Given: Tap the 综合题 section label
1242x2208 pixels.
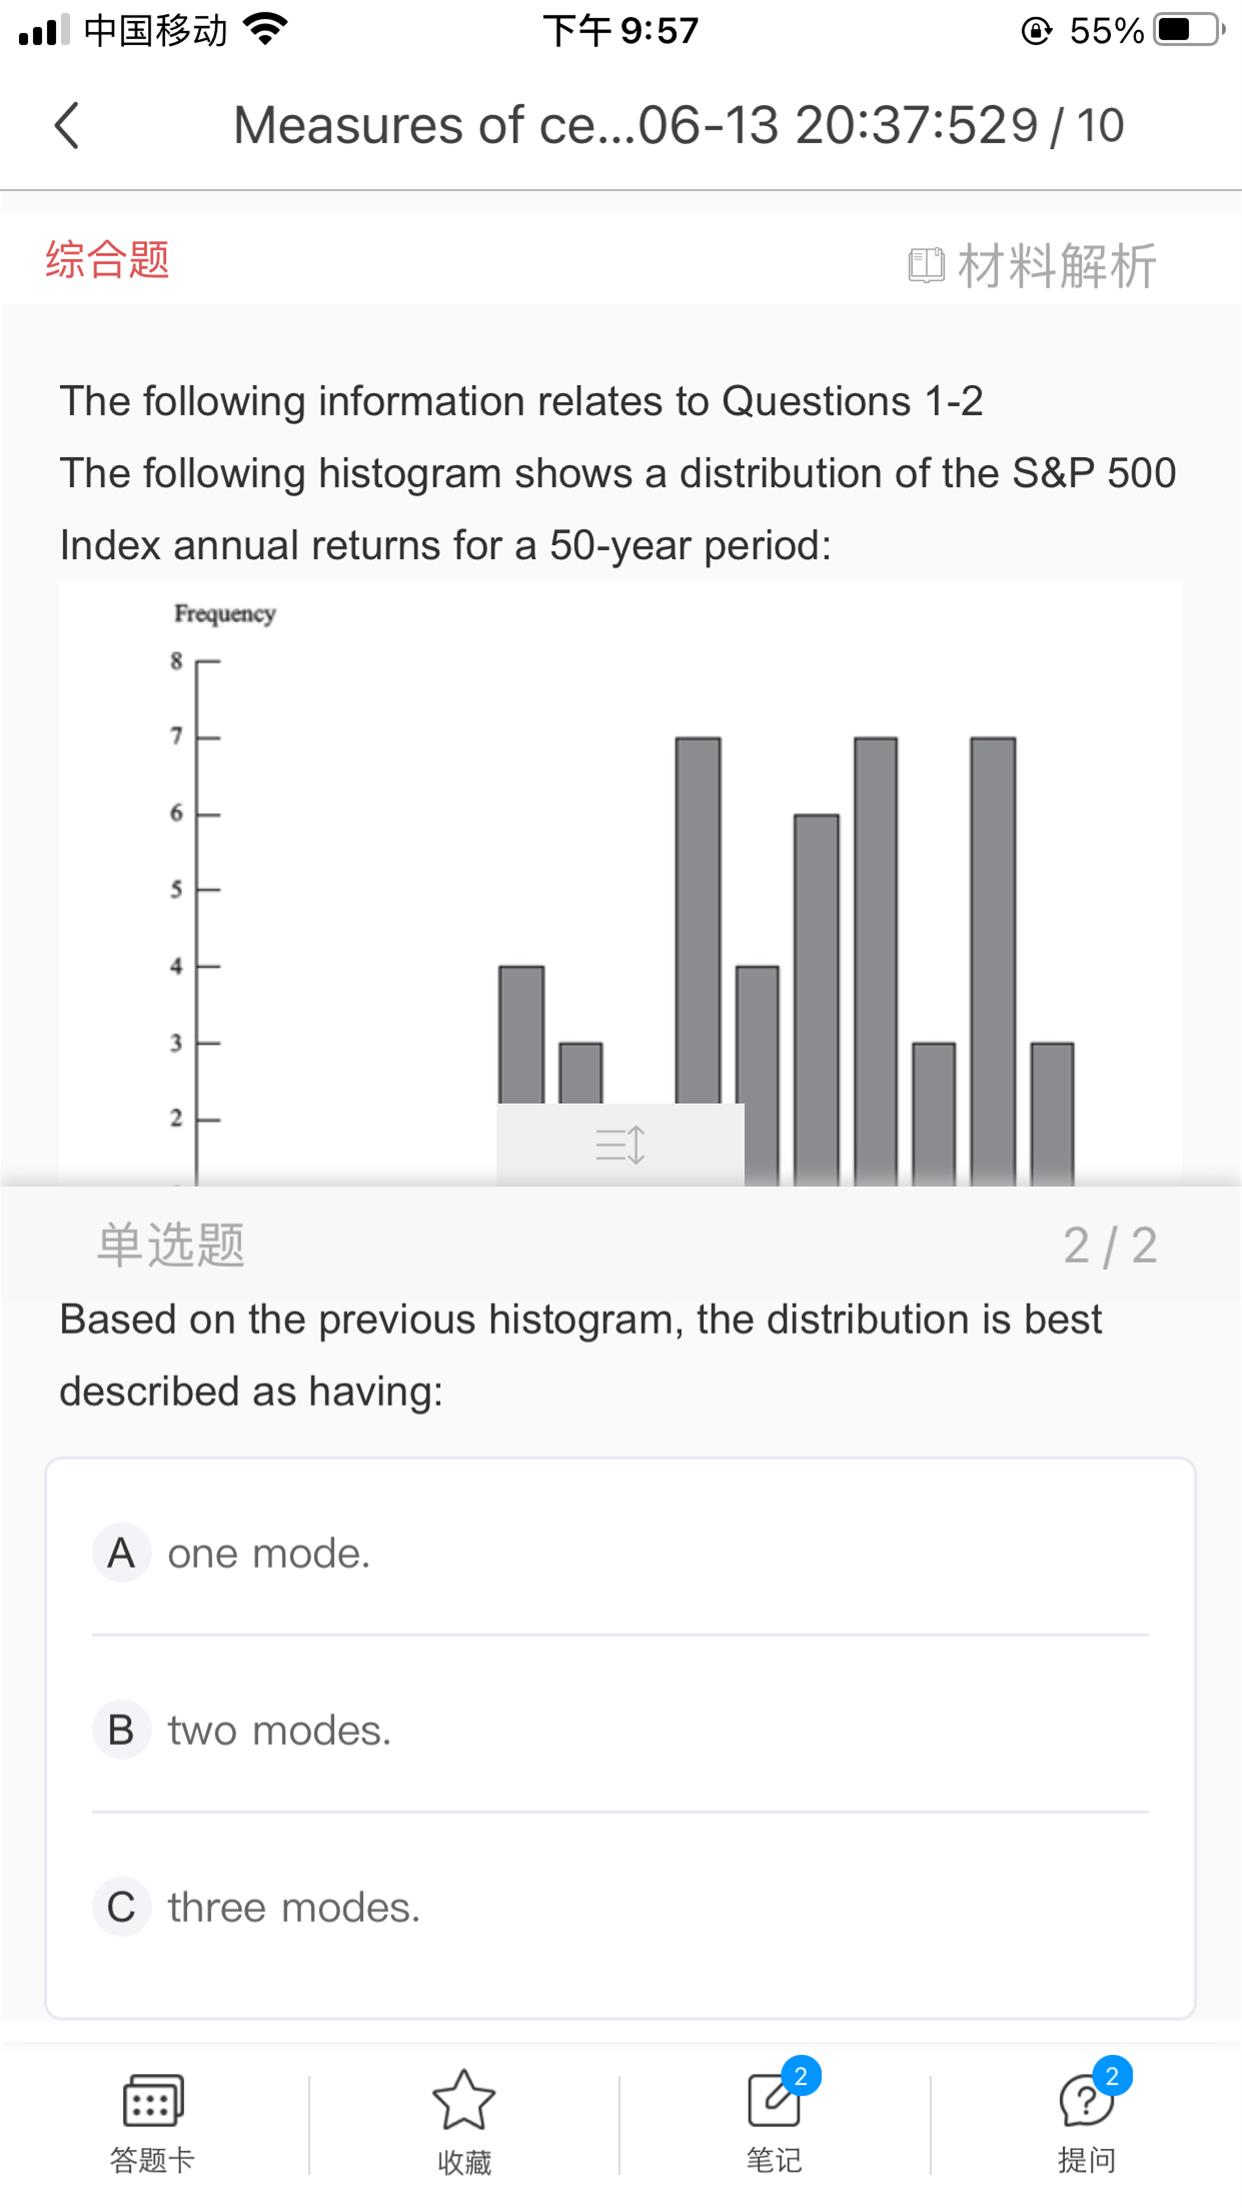Looking at the screenshot, I should pyautogui.click(x=107, y=260).
